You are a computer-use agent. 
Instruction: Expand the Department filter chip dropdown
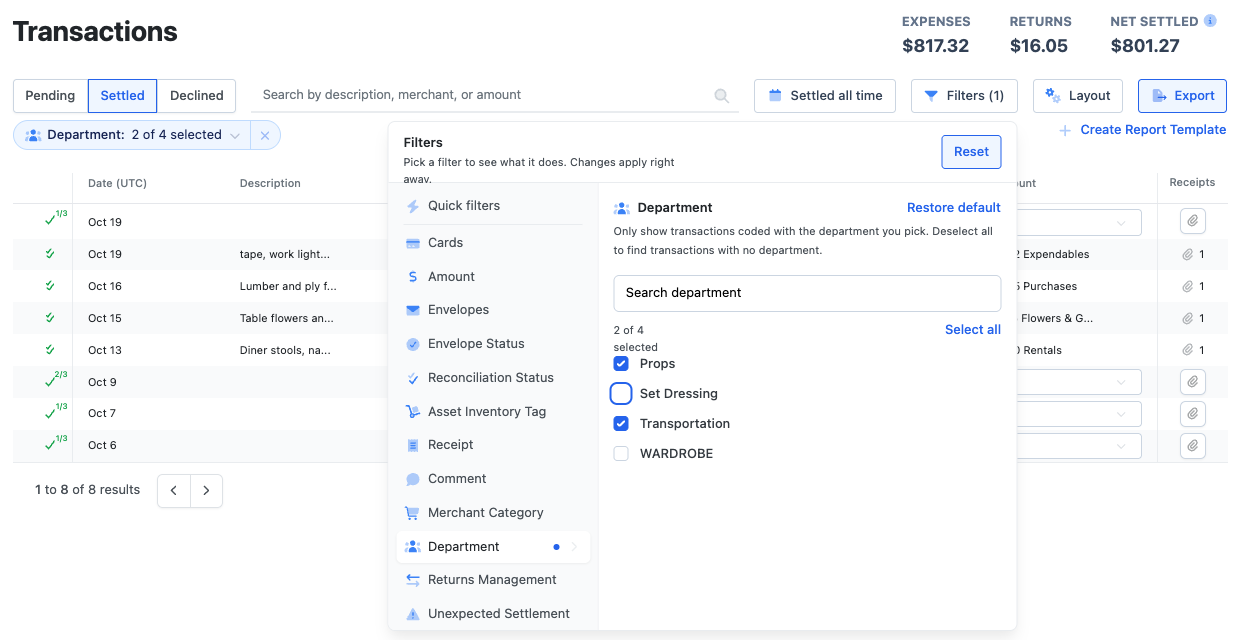click(234, 135)
